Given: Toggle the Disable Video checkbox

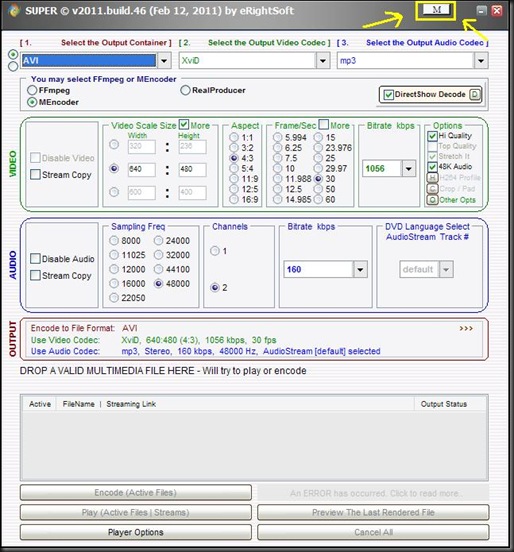Looking at the screenshot, I should pos(35,158).
